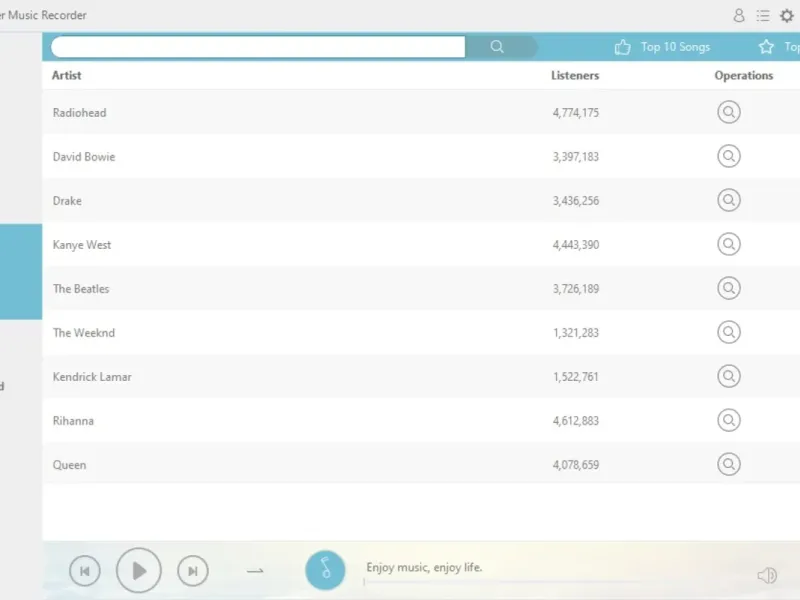Sort by the Artist column header
This screenshot has width=800, height=600.
66,76
